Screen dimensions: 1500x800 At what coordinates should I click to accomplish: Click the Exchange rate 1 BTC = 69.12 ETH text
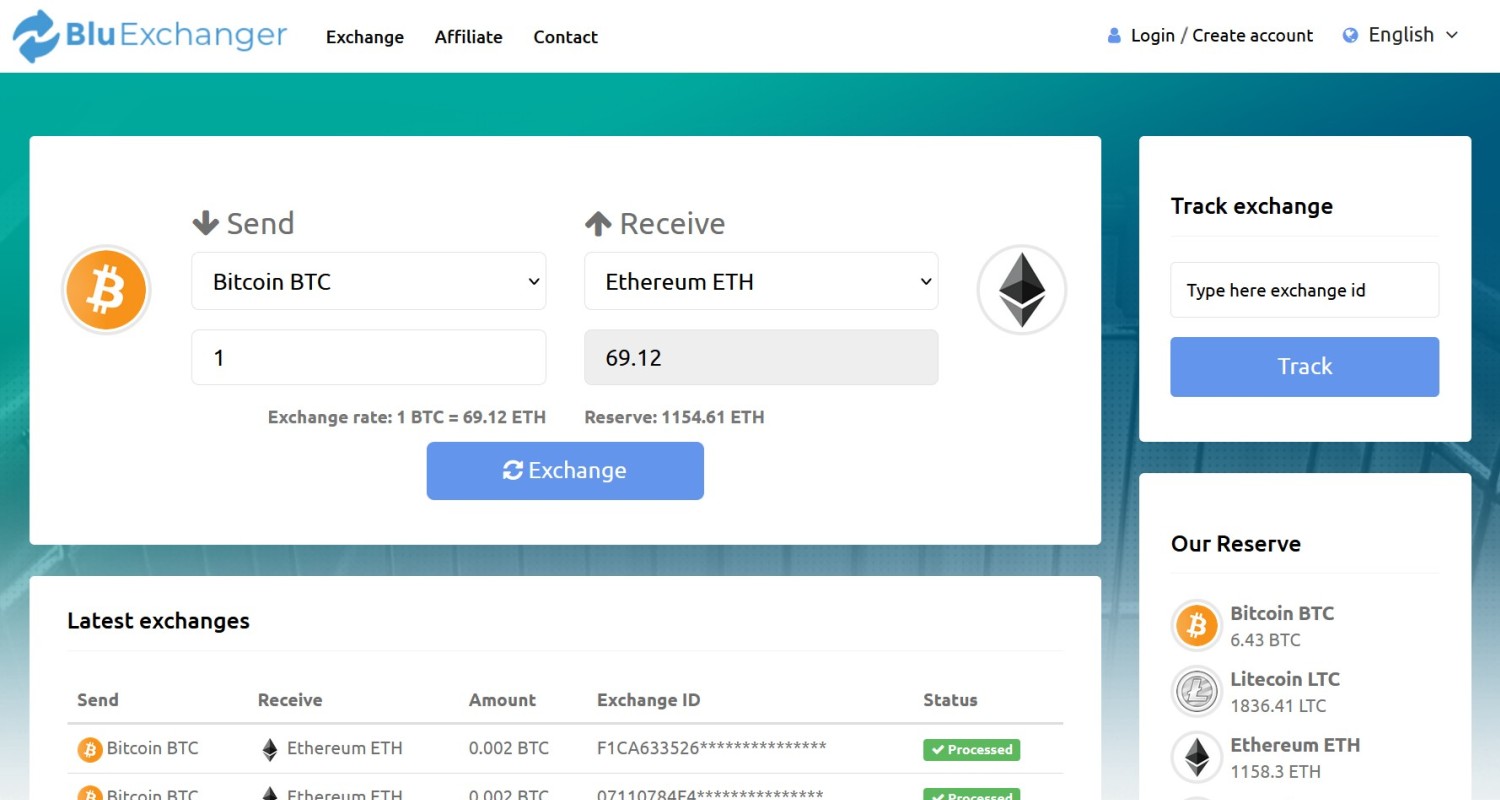coord(407,417)
